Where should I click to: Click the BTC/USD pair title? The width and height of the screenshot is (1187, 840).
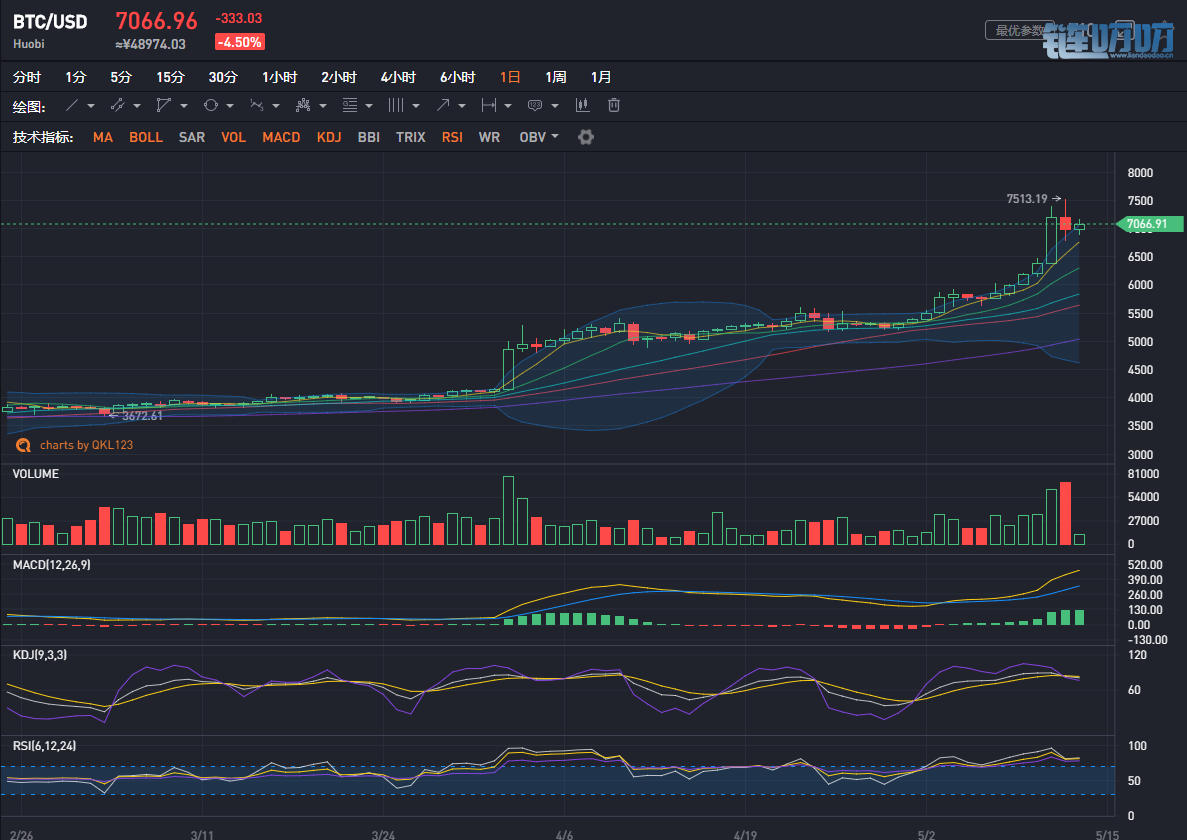click(x=50, y=21)
